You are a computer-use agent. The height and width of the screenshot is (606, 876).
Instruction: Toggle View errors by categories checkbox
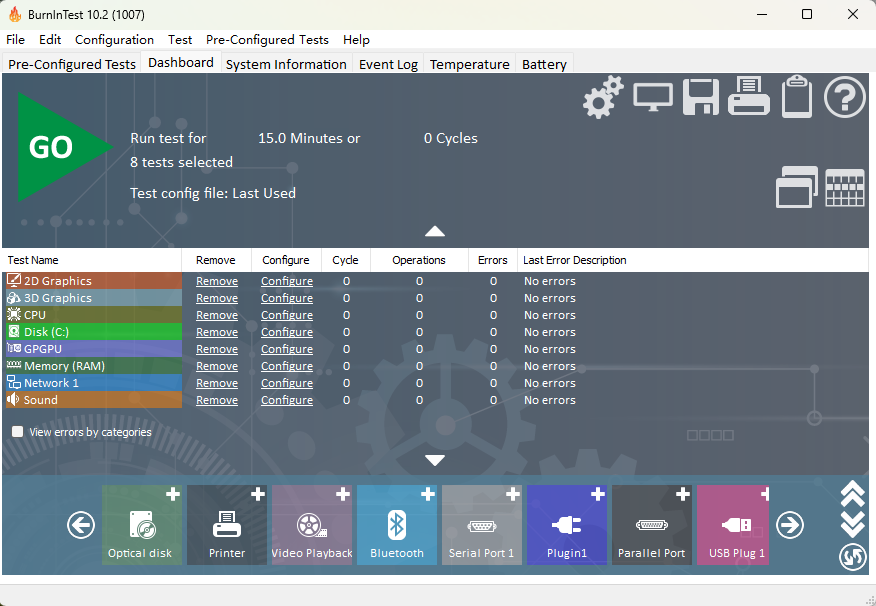click(18, 432)
